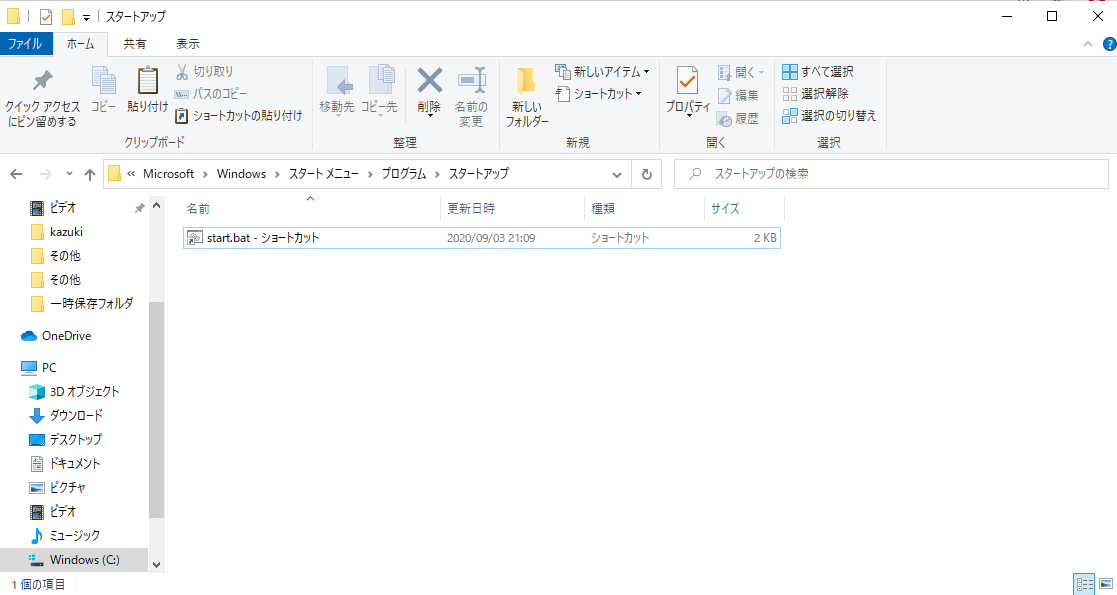Open the Shortcut dropdown in ribbon
This screenshot has height=595, width=1117.
point(598,93)
